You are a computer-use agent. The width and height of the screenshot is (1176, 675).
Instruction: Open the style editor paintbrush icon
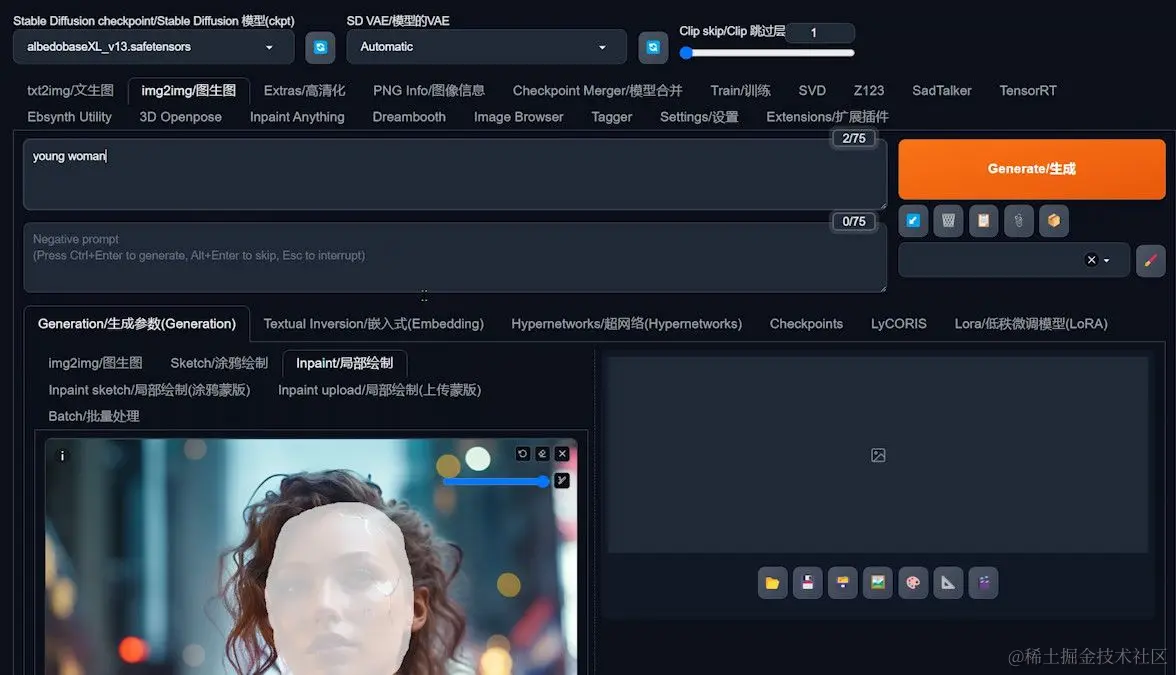pyautogui.click(x=1150, y=260)
